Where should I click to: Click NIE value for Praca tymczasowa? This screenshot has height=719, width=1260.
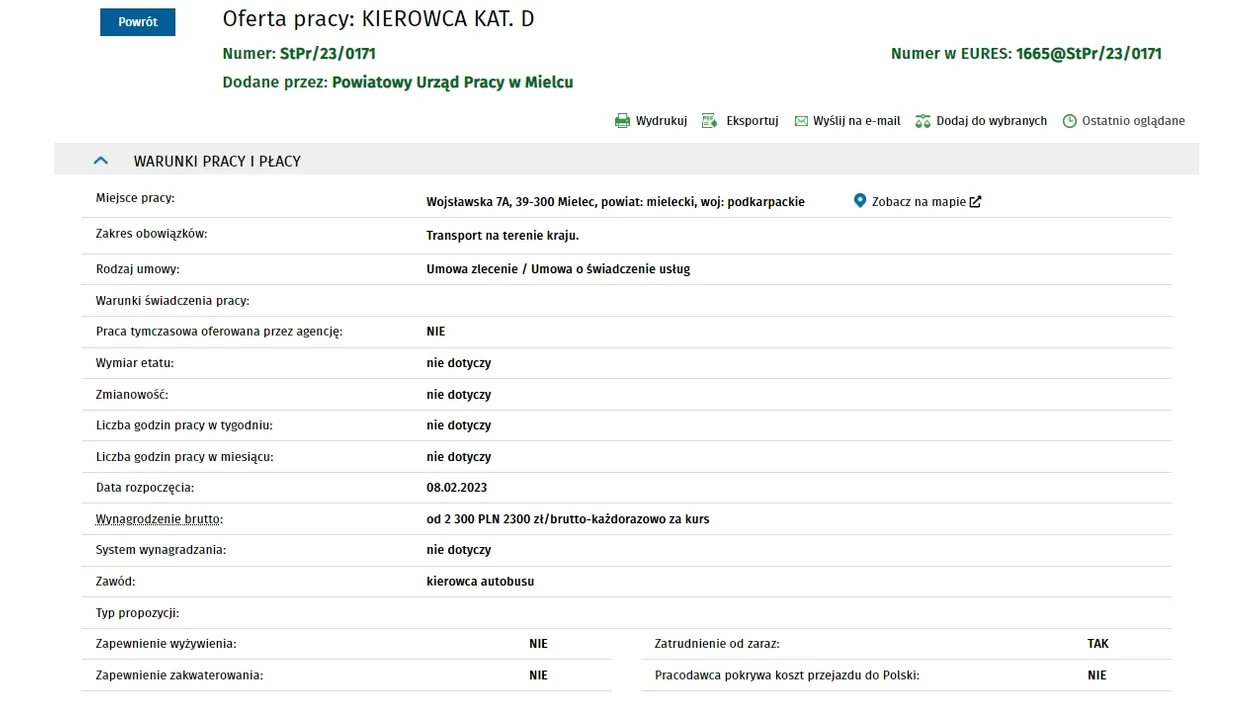[x=436, y=331]
